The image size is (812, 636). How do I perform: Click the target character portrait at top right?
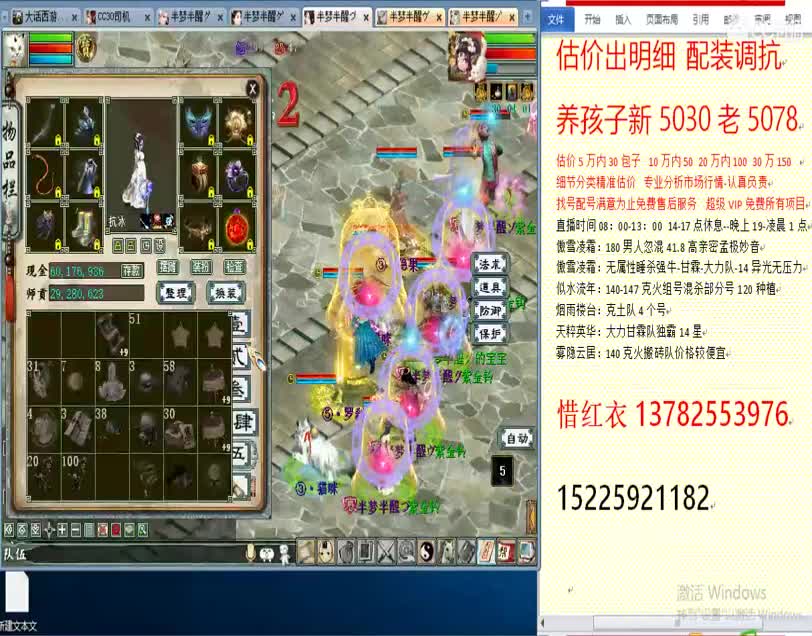[x=467, y=57]
